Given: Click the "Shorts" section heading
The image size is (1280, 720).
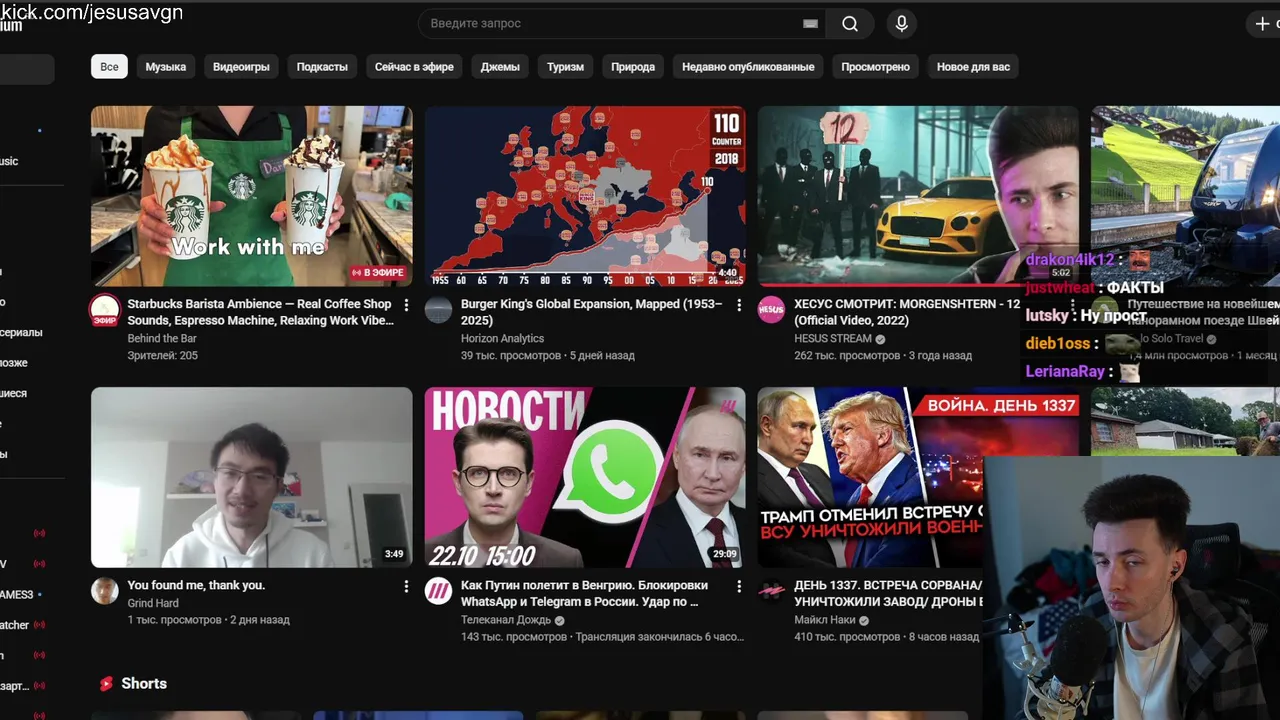Looking at the screenshot, I should click(x=144, y=684).
